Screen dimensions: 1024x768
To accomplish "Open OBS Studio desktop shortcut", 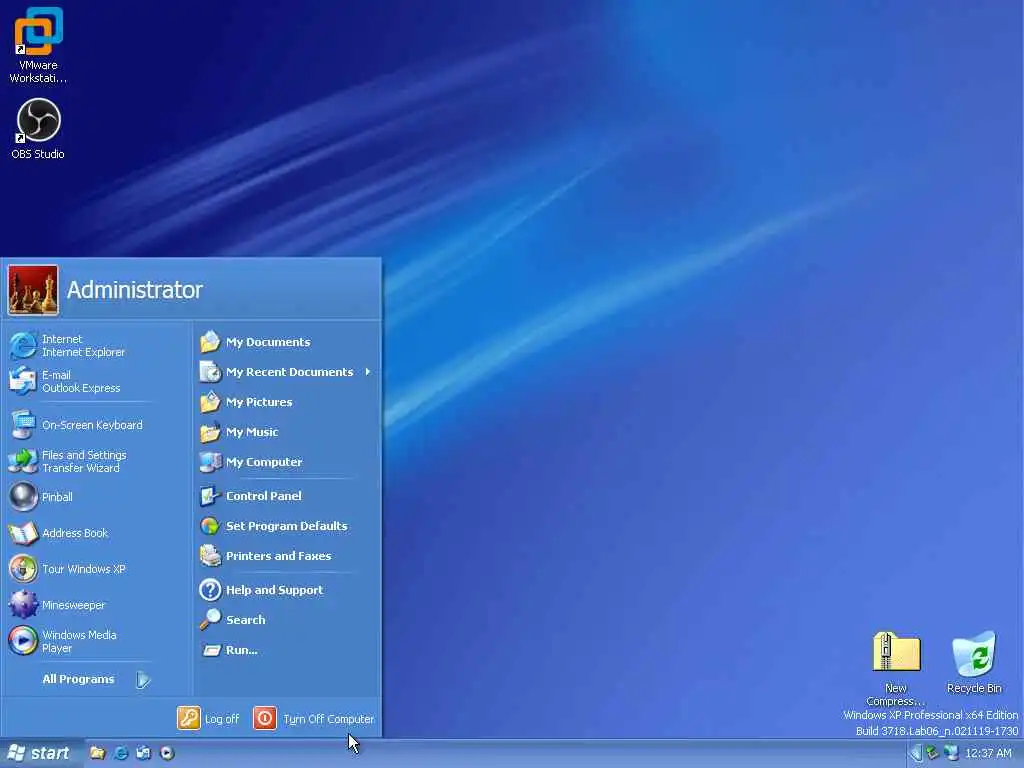I will (38, 129).
